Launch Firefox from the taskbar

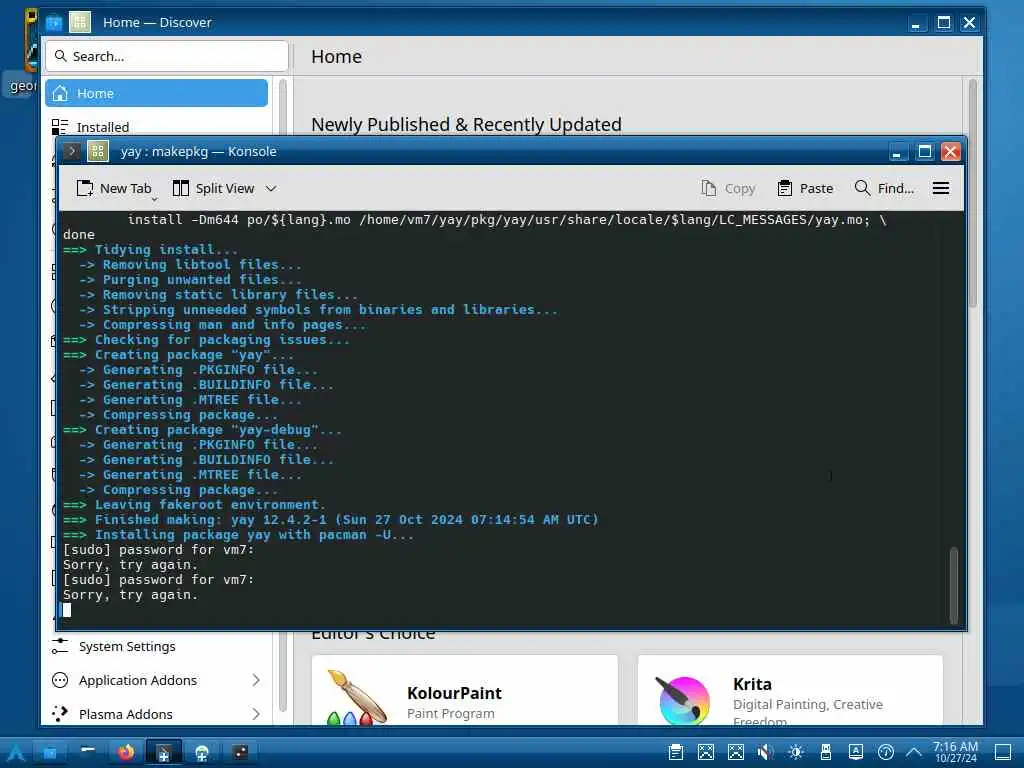tap(126, 752)
